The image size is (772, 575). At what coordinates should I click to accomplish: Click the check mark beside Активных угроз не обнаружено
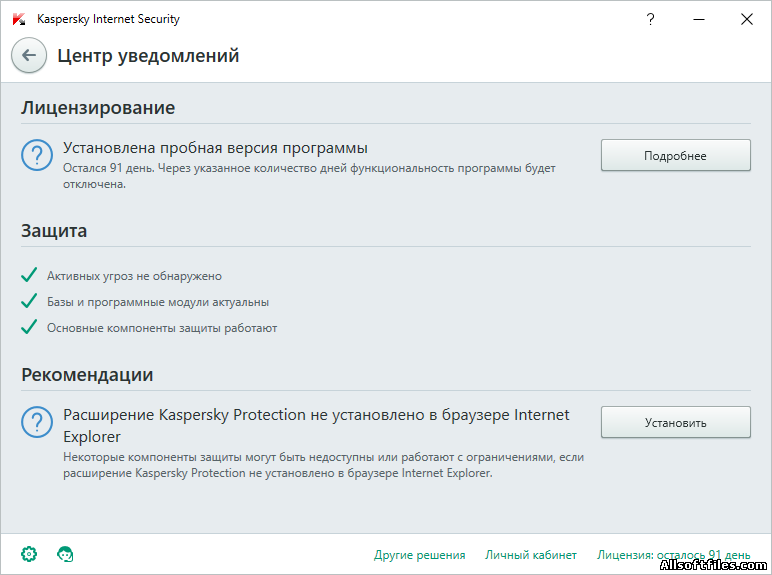click(29, 275)
